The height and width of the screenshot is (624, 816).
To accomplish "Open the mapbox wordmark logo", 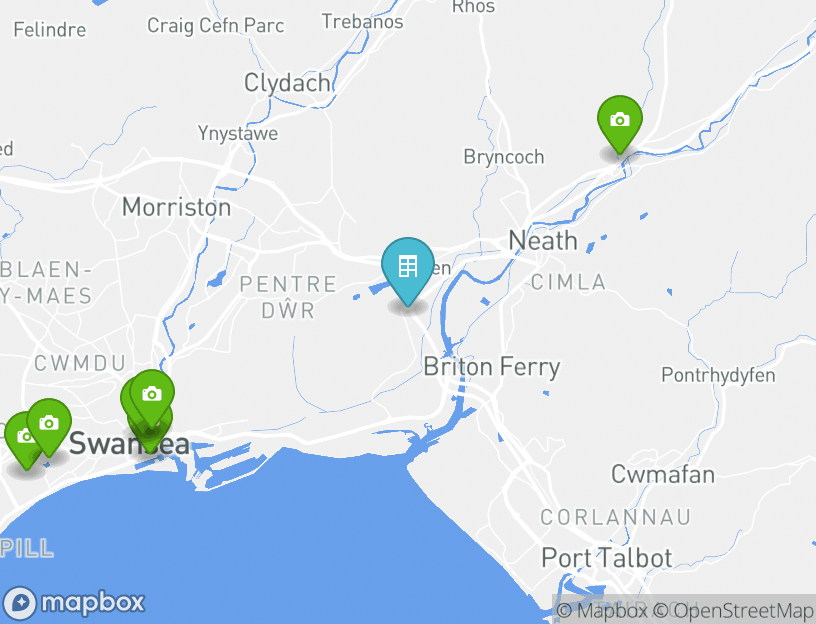I will tap(93, 604).
